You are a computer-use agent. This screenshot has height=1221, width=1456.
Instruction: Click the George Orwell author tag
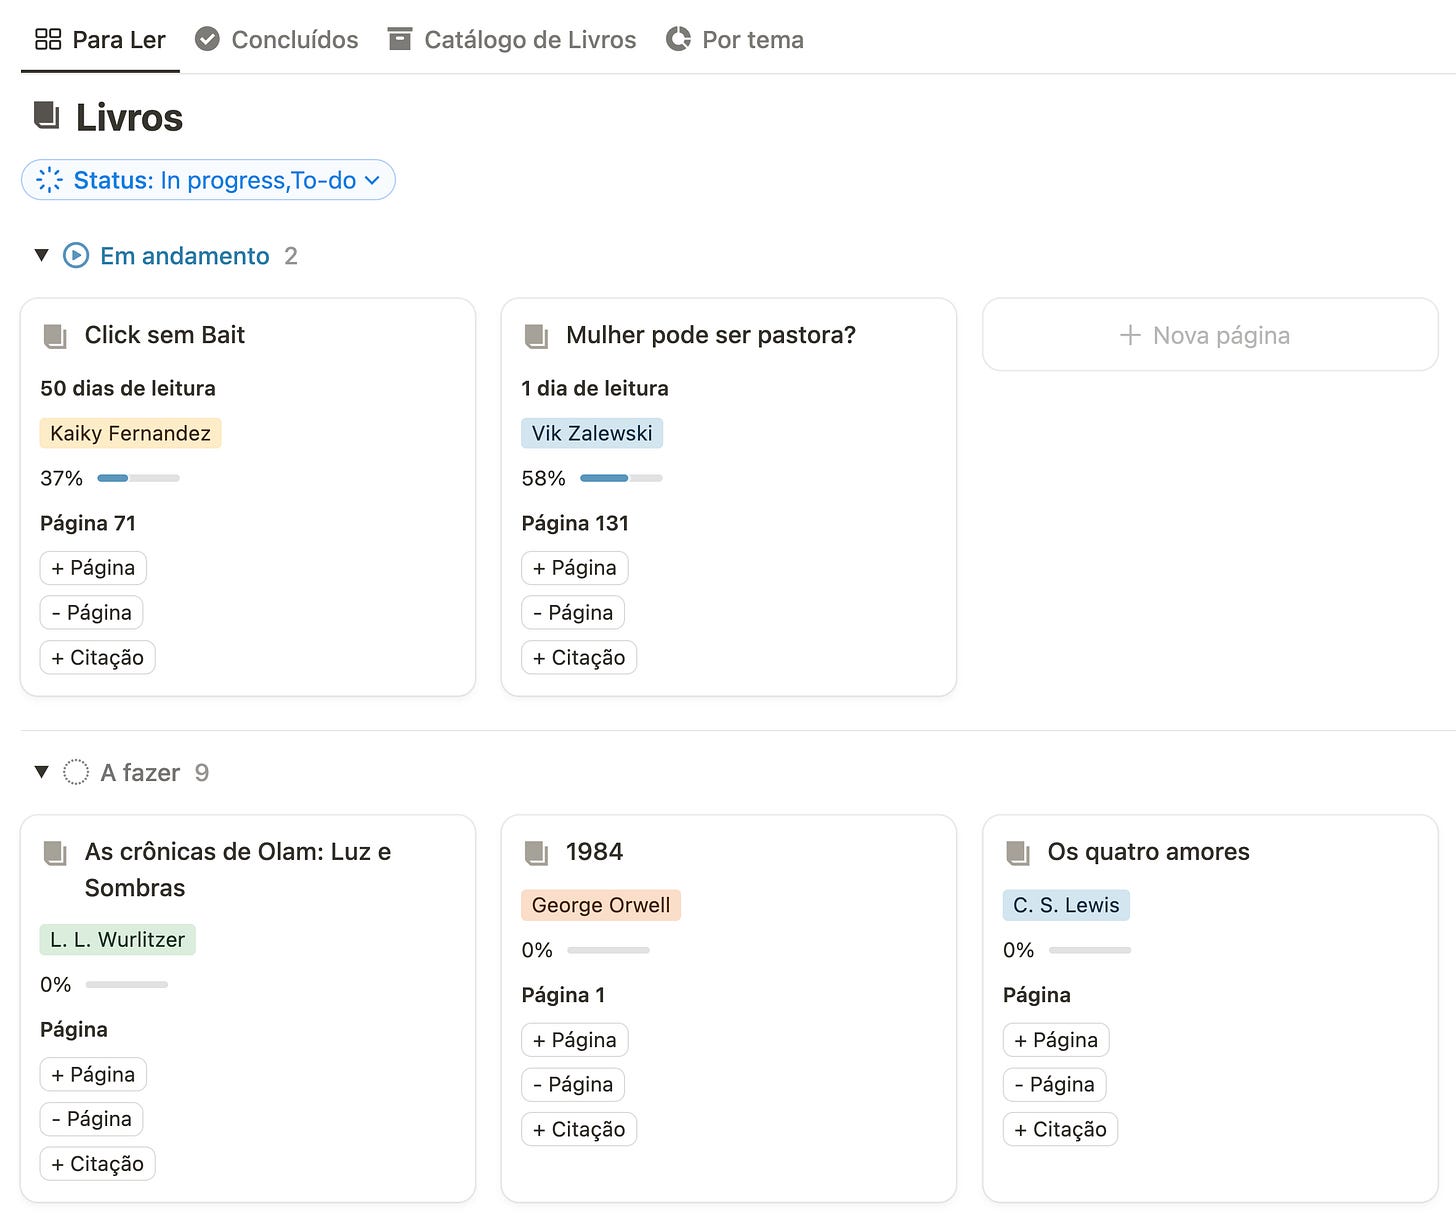[601, 905]
